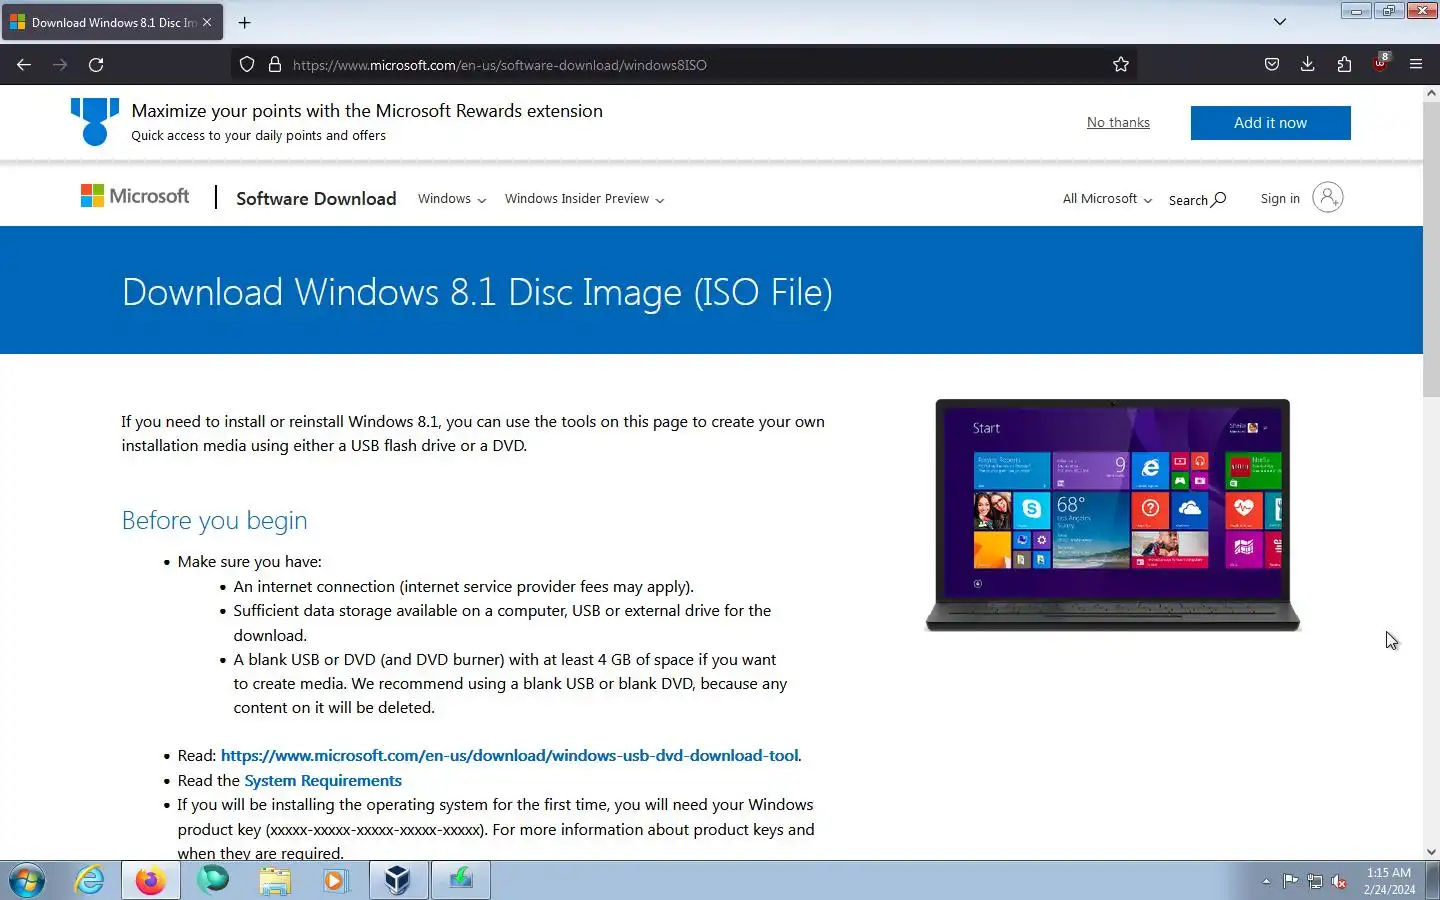Click the account avatar icon
The image size is (1440, 900).
1327,198
